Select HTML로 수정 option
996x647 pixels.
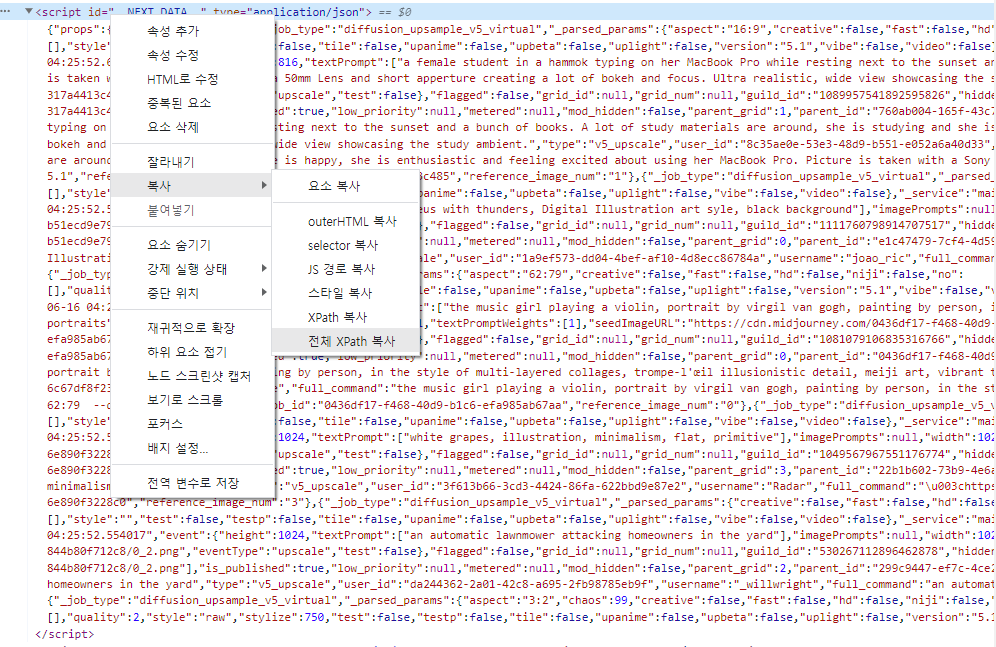point(192,79)
